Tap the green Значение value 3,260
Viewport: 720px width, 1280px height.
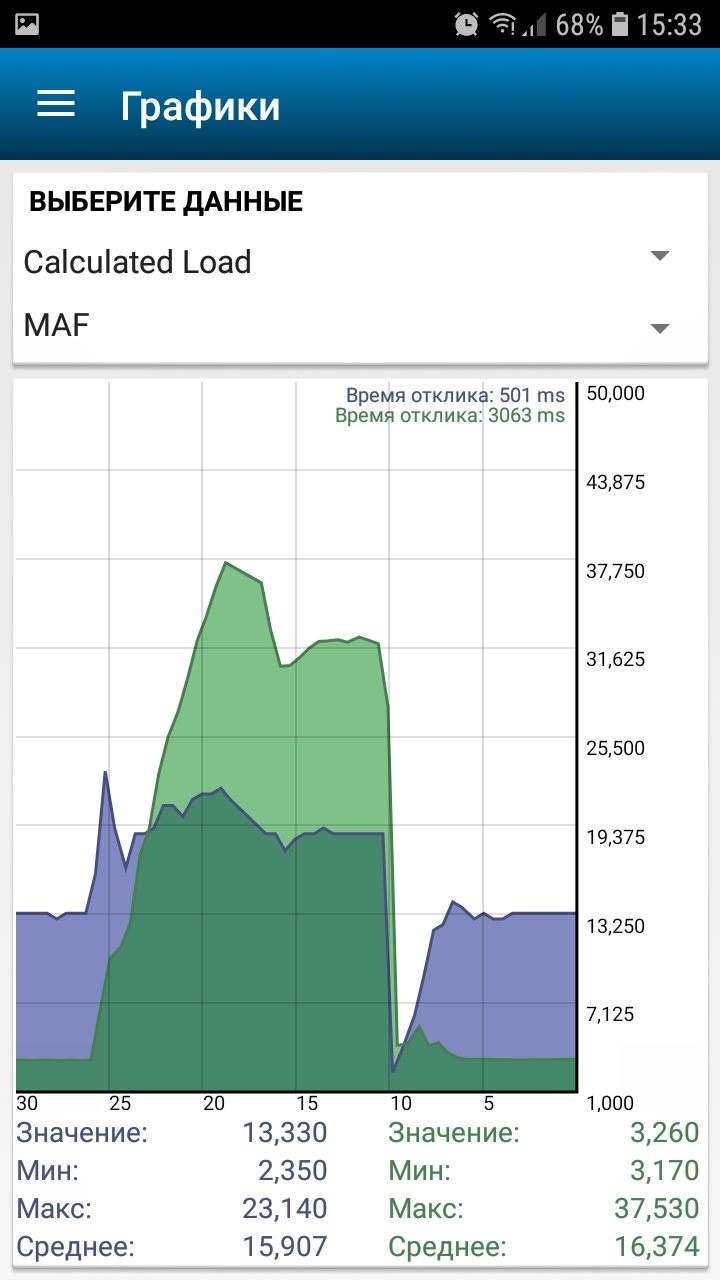[x=664, y=1133]
